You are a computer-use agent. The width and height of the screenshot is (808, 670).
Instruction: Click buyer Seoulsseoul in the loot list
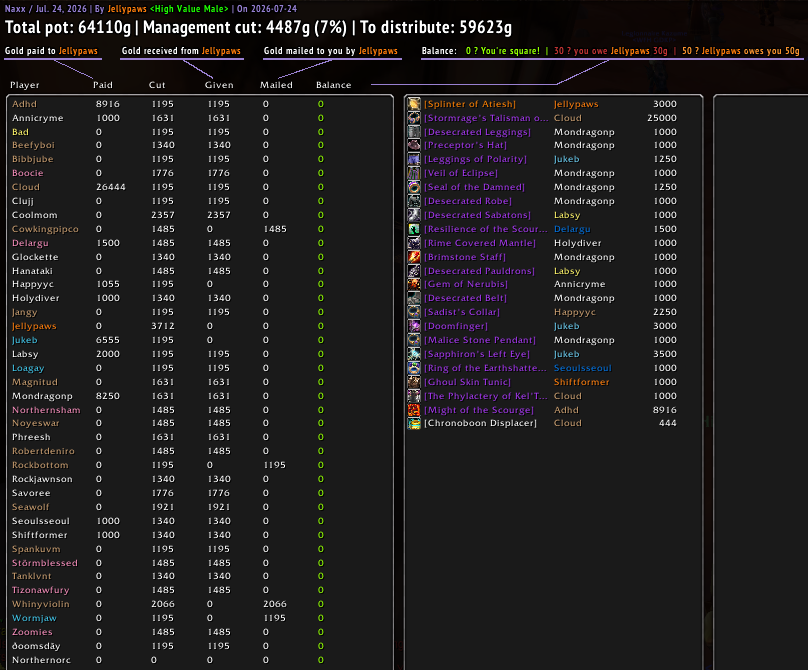click(582, 367)
